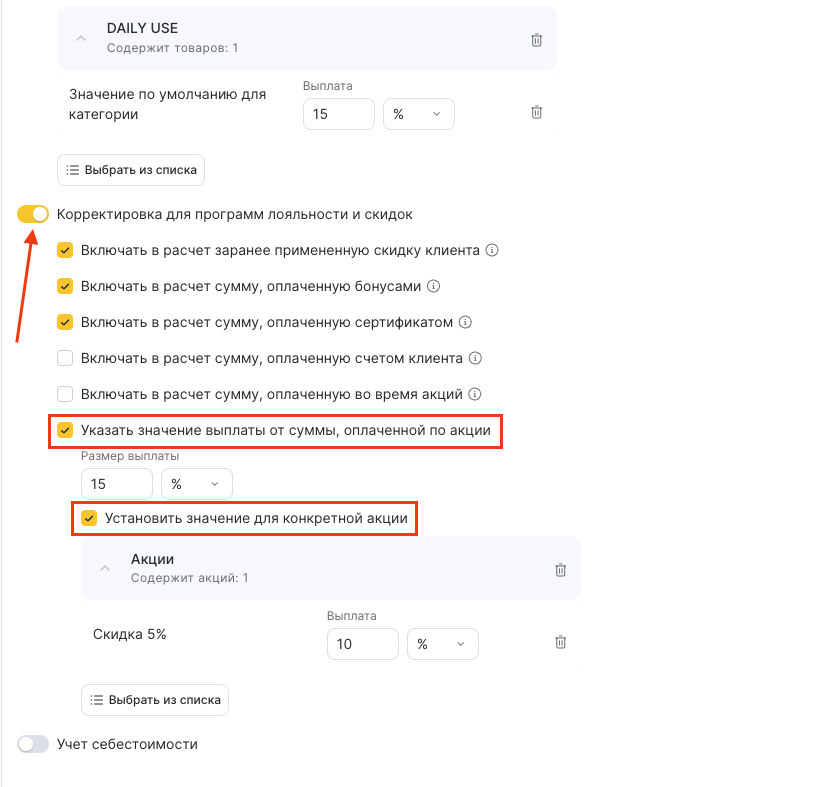Click info icon next to bonuses option

pos(433,286)
